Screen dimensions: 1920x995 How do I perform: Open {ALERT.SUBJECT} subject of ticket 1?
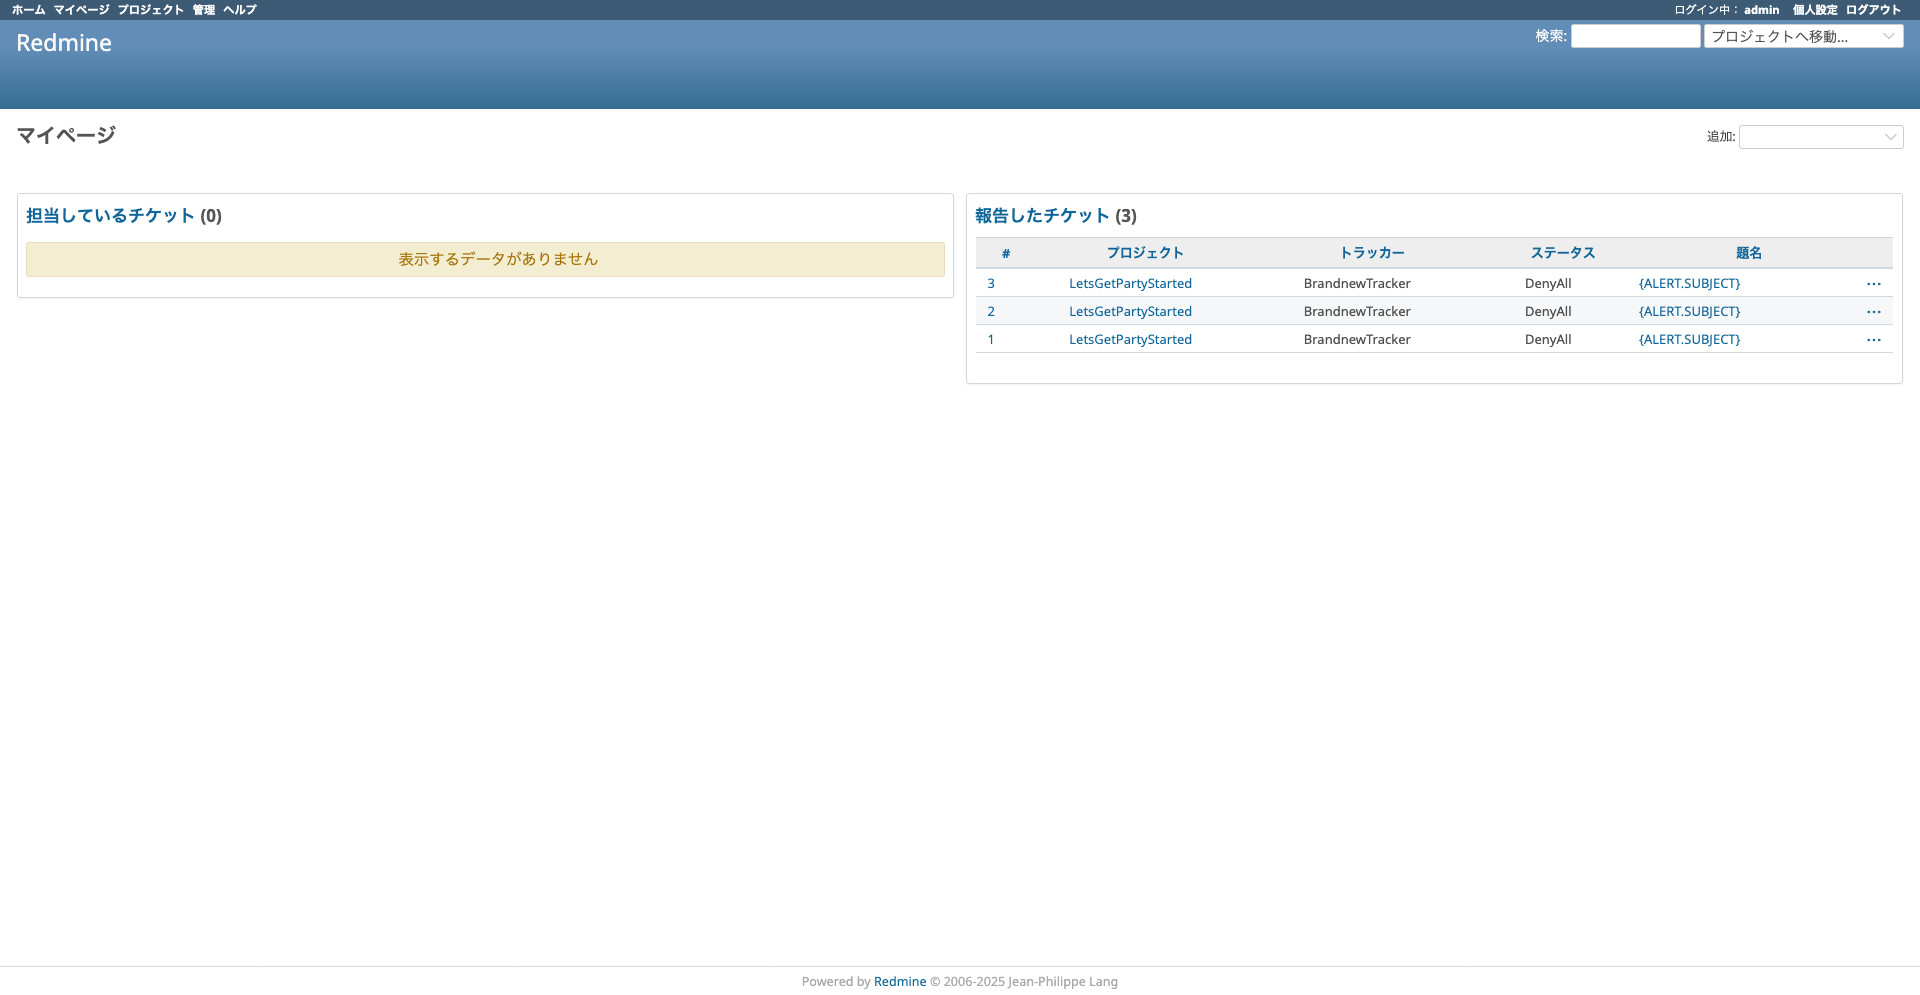click(1689, 340)
